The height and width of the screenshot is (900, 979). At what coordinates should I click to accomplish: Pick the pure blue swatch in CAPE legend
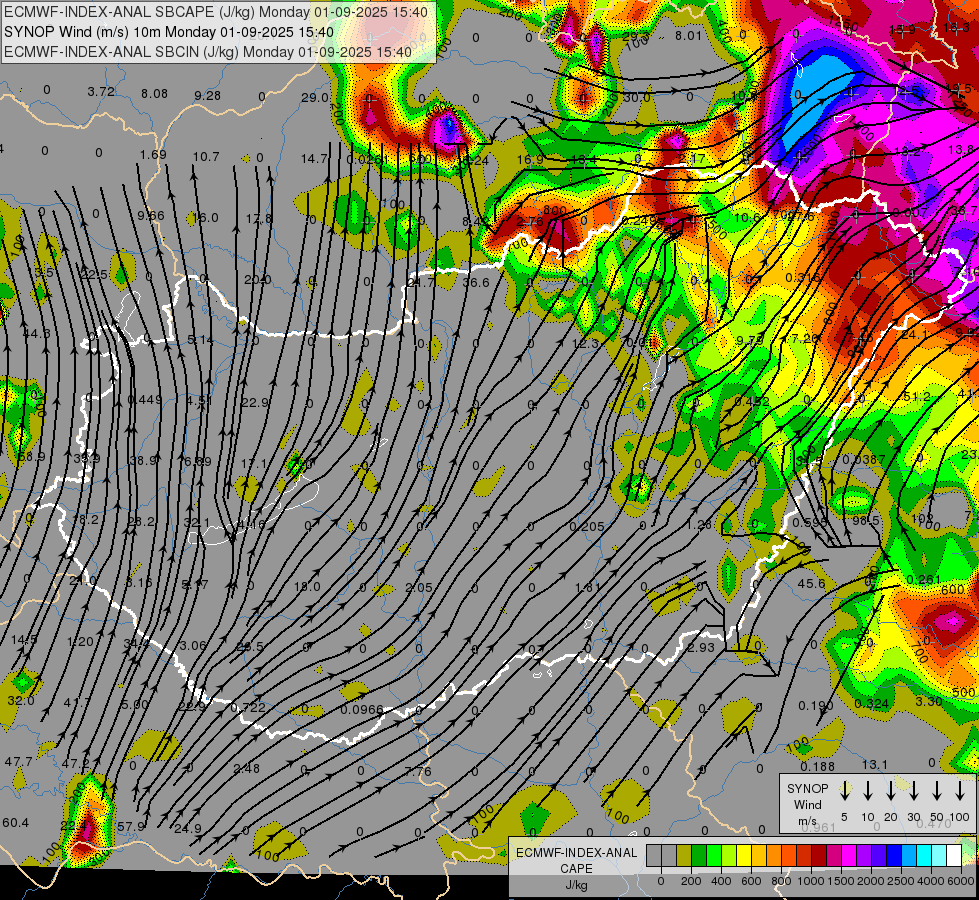click(893, 856)
